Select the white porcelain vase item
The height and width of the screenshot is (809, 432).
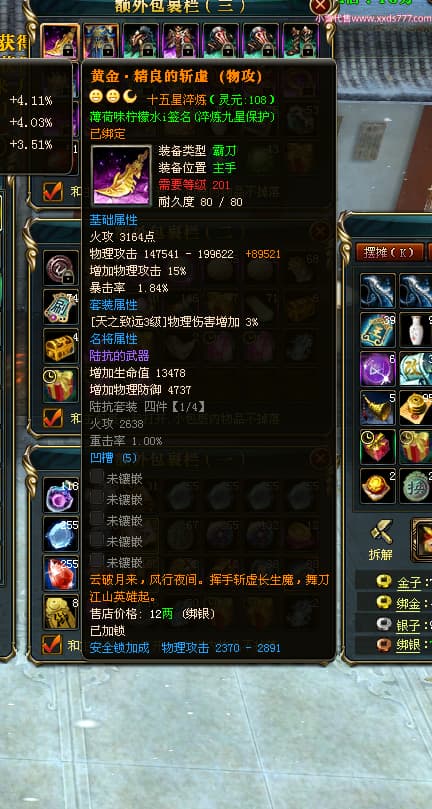pyautogui.click(x=415, y=330)
